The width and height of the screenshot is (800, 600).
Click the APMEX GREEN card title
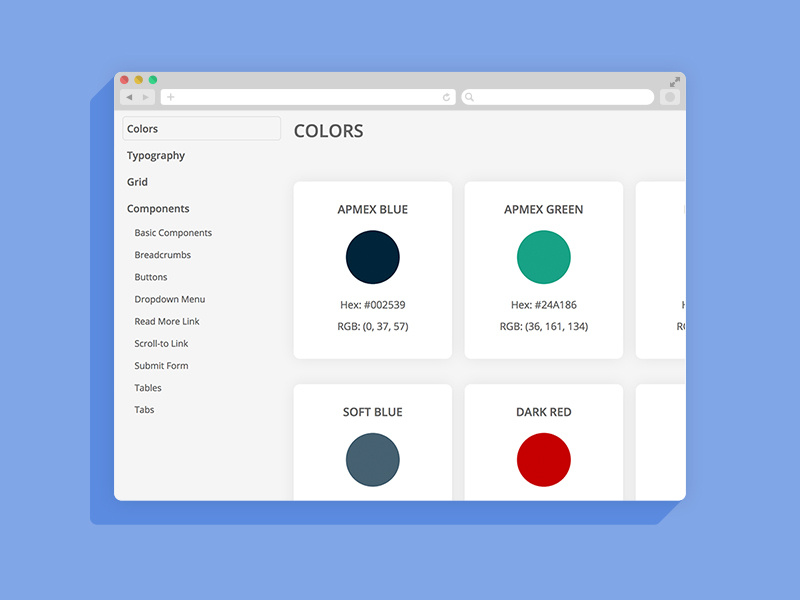coord(544,210)
